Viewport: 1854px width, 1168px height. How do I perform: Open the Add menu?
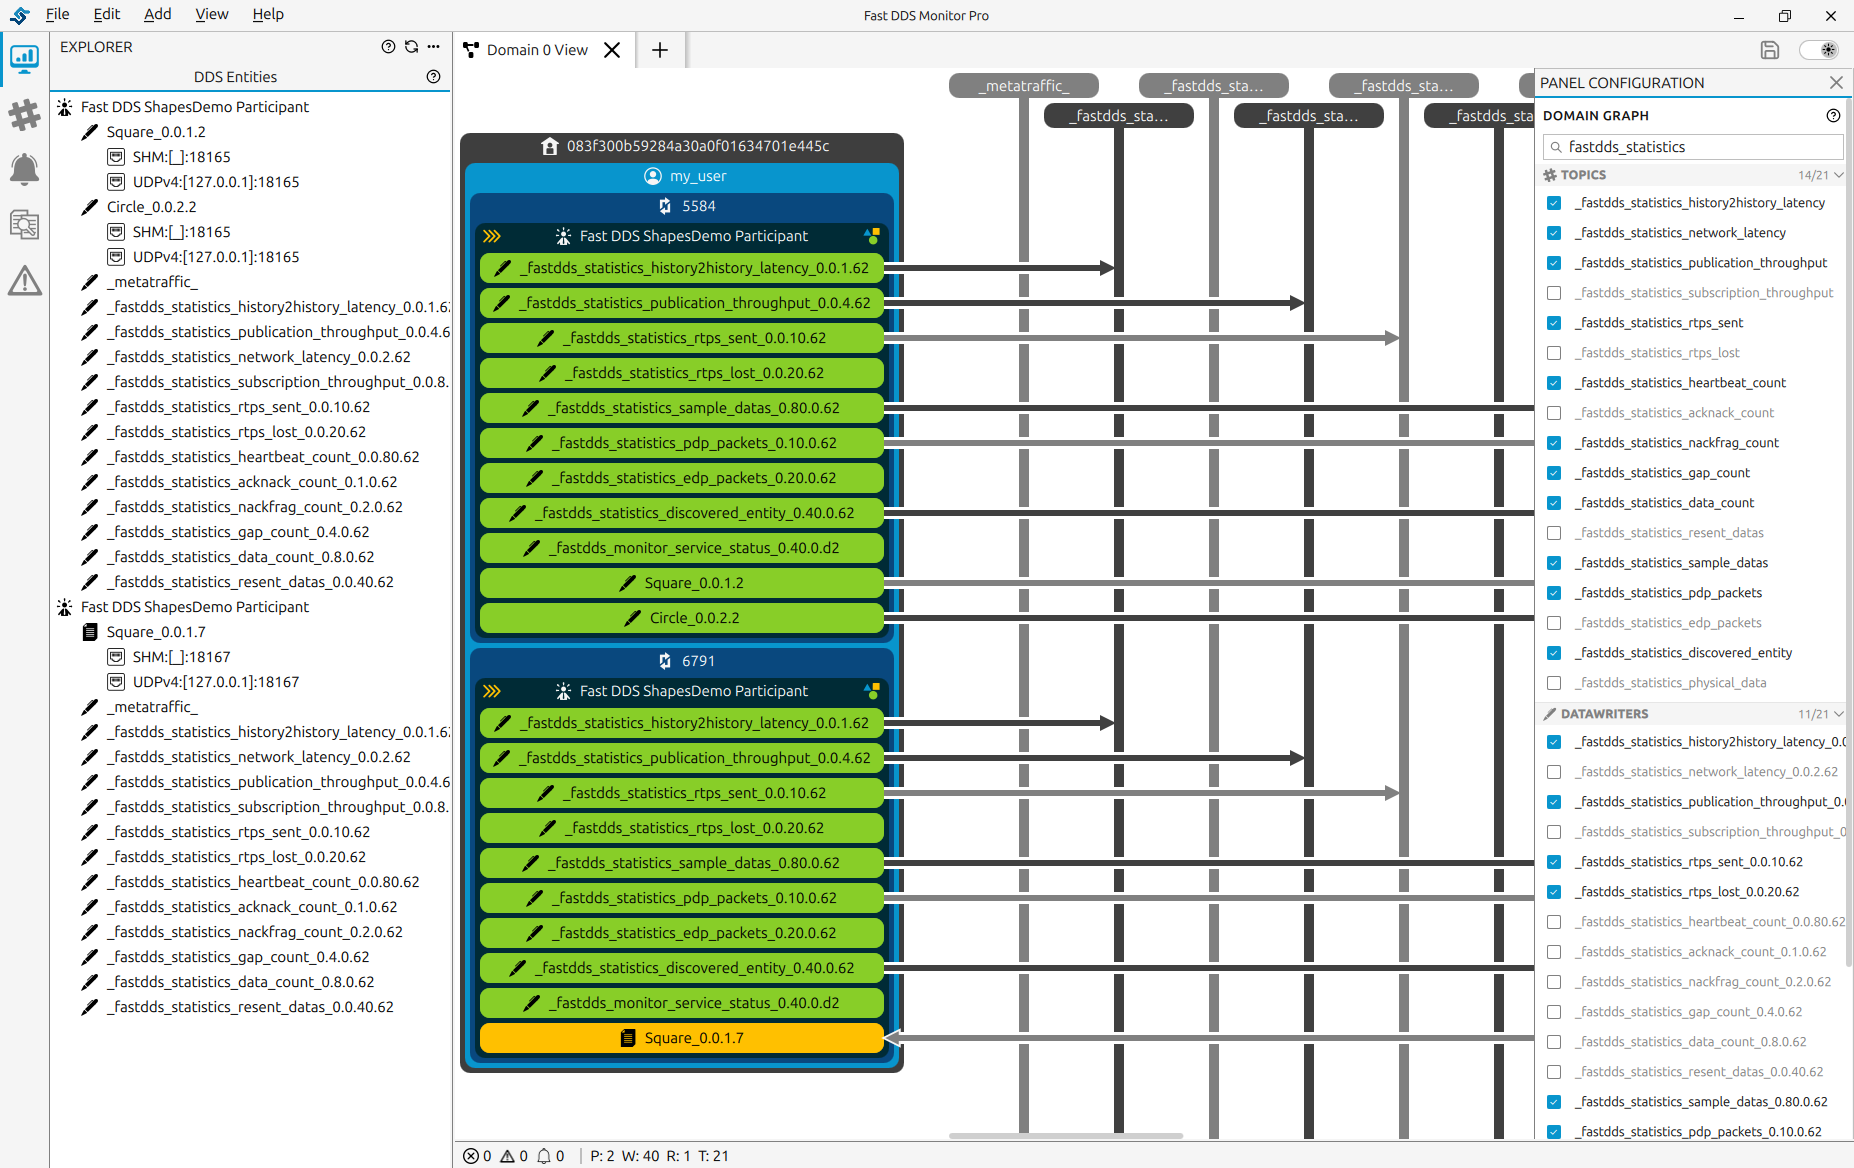pos(157,14)
